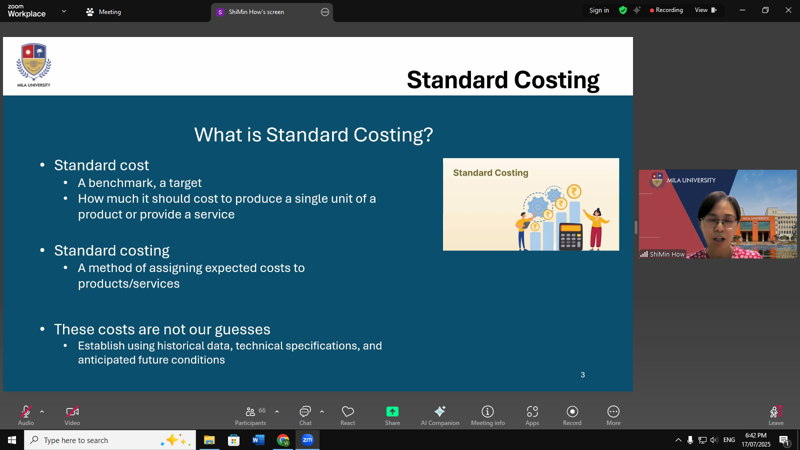Start recording with Record button

click(572, 412)
